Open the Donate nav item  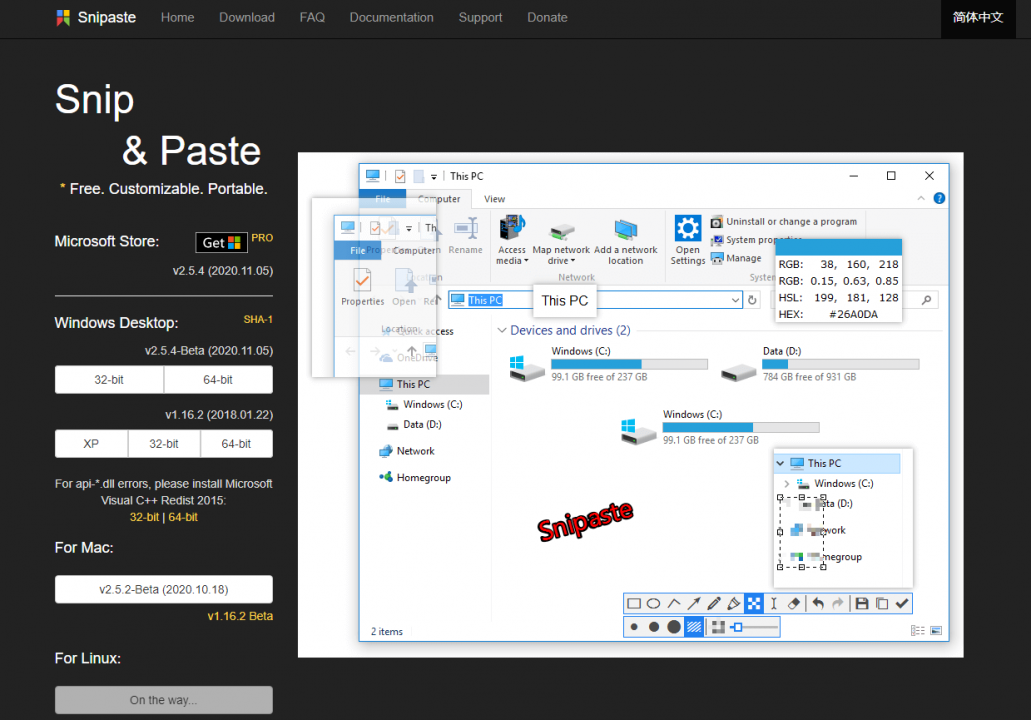point(547,18)
